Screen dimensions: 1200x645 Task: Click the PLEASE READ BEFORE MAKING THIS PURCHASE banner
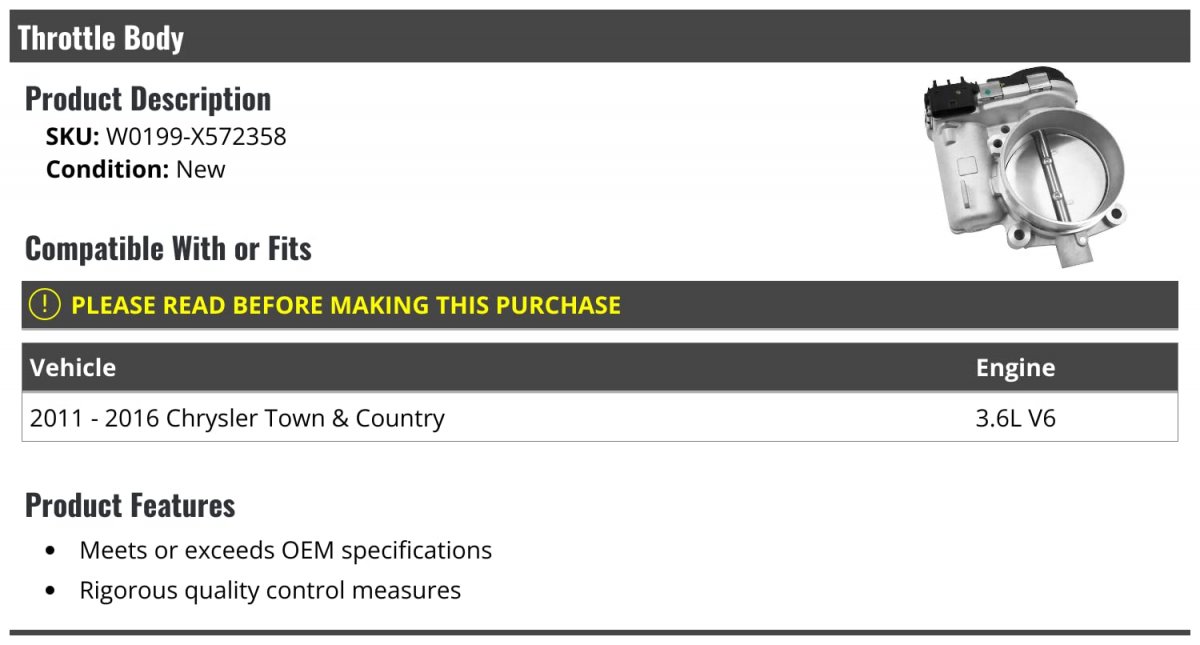point(600,305)
